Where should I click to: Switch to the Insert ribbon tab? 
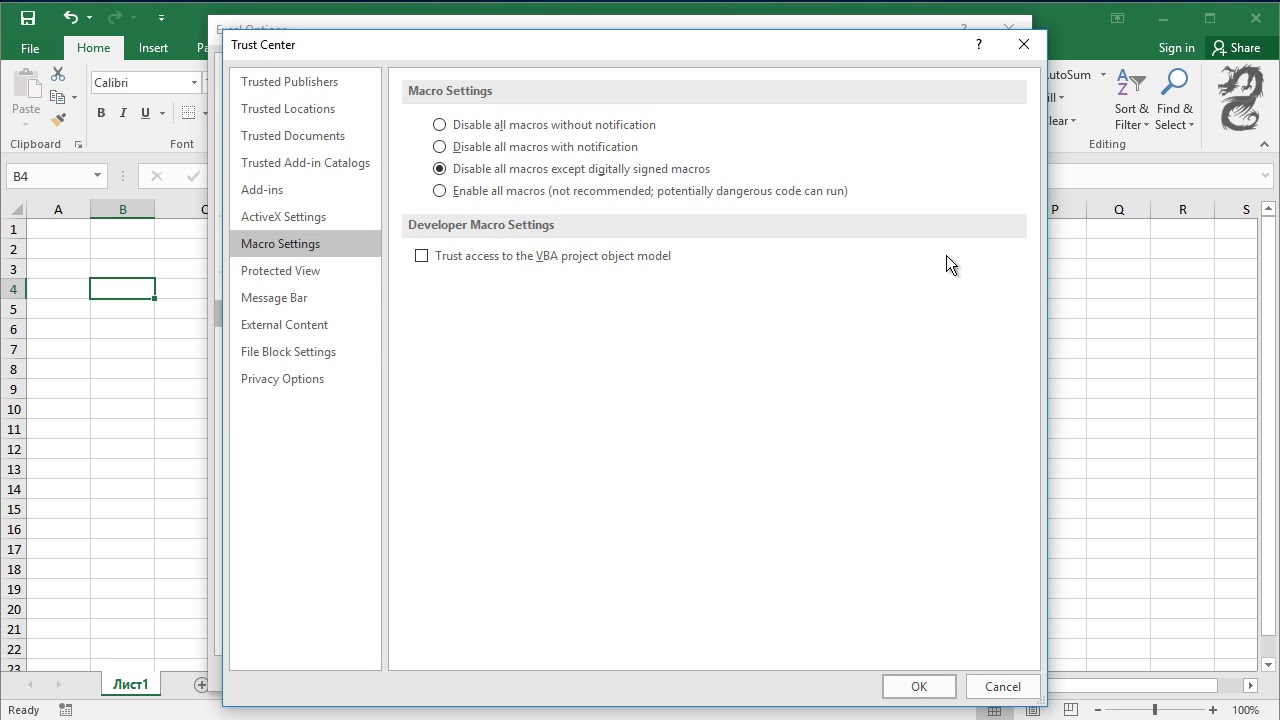(153, 48)
